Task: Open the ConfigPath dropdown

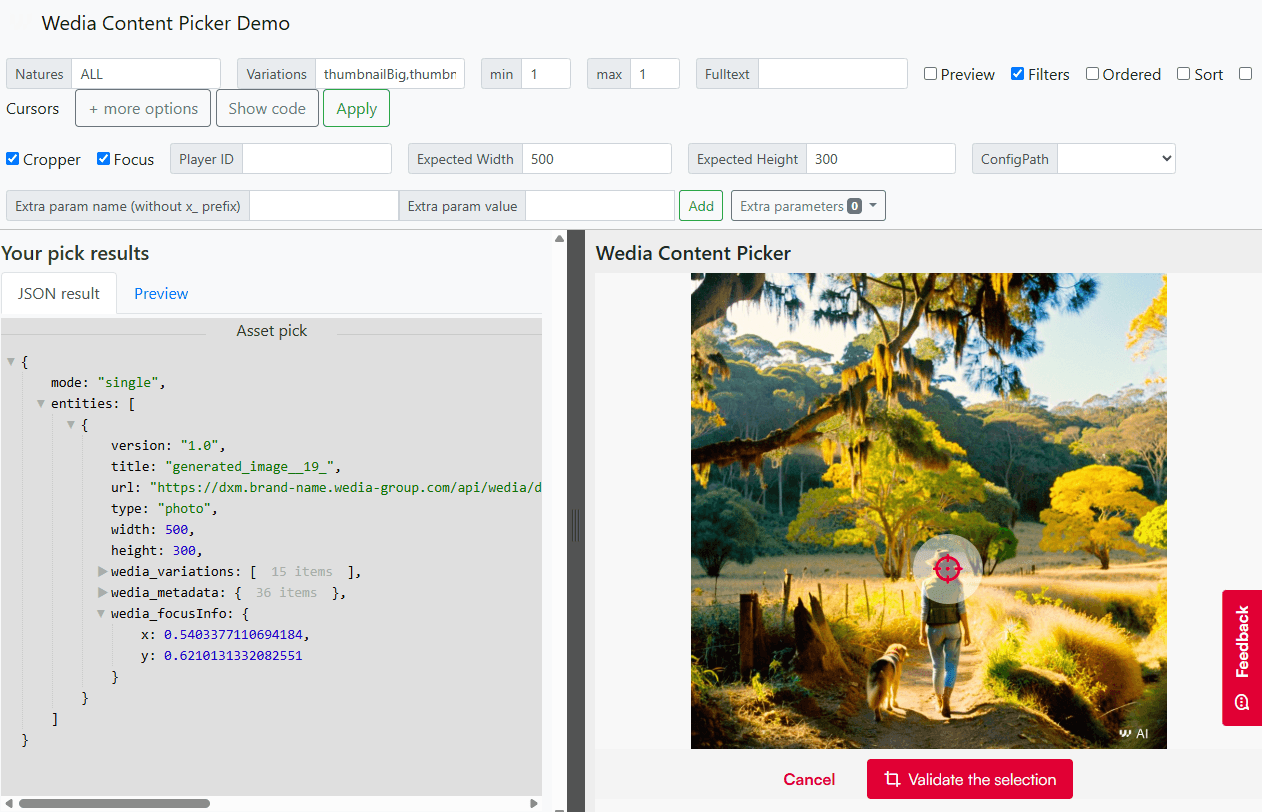Action: click(1116, 159)
